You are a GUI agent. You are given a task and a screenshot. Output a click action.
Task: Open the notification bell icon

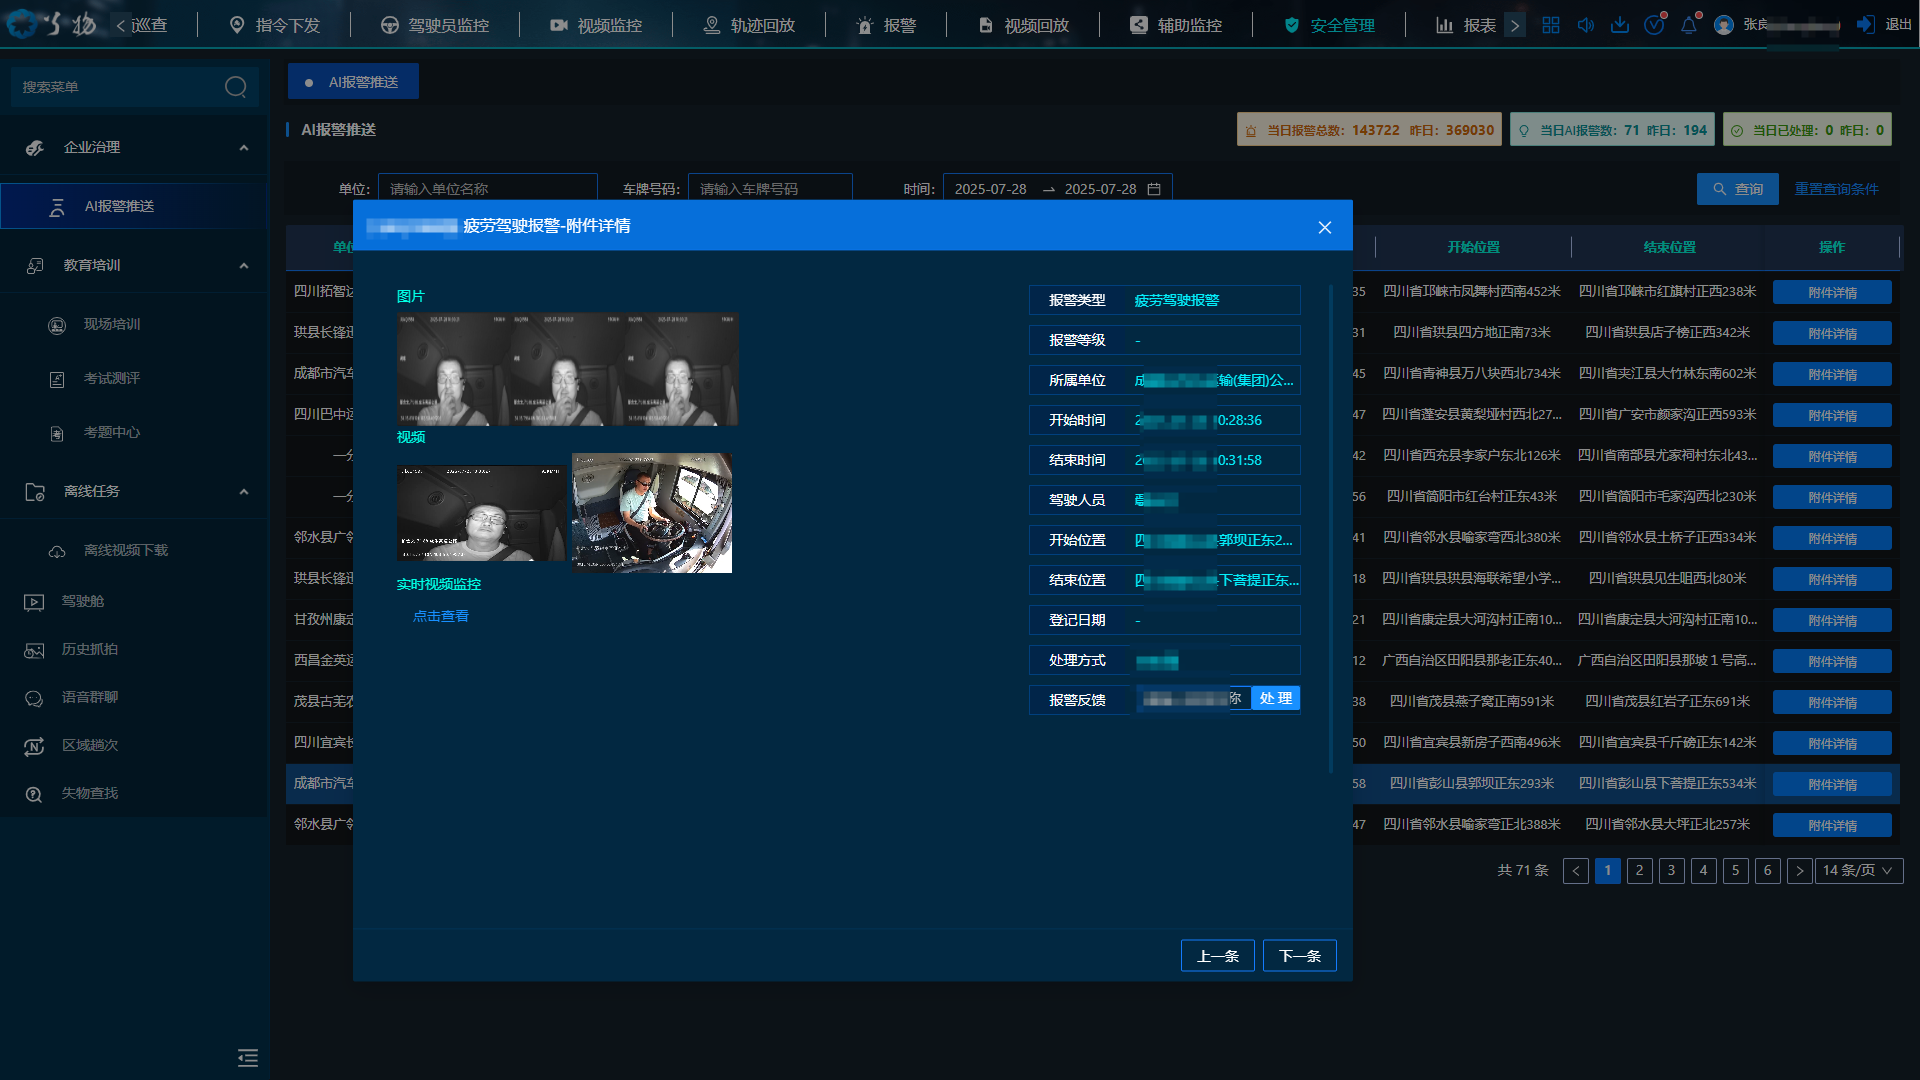[x=1689, y=25]
